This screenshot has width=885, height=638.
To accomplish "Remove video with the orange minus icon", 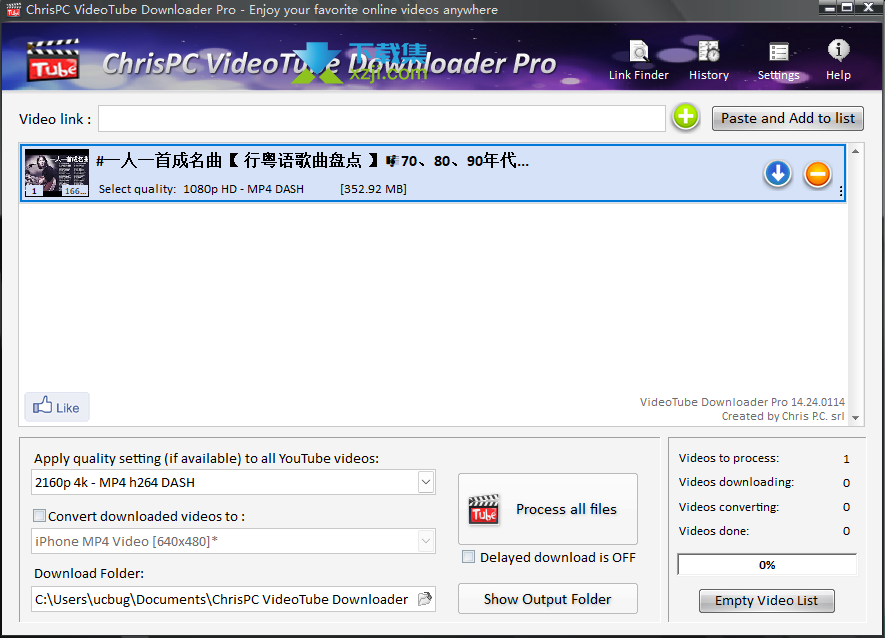I will click(817, 174).
